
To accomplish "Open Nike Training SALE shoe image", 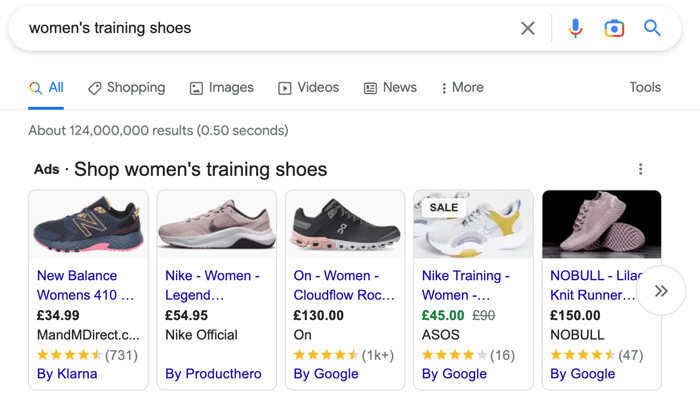I will (x=474, y=225).
